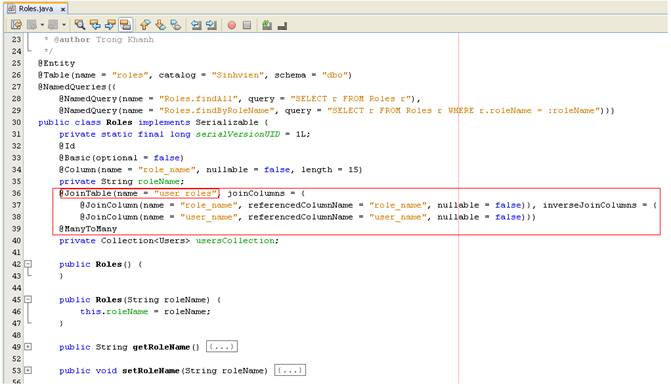Click the Toggle Bookmark icon
Image resolution: width=671 pixels, height=387 pixels.
click(175, 25)
